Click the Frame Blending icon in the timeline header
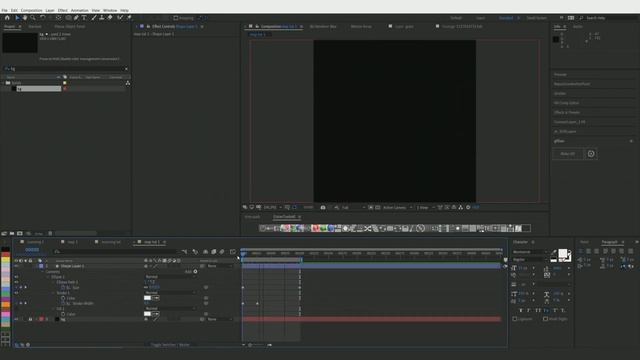The height and width of the screenshot is (360, 640). pos(213,252)
